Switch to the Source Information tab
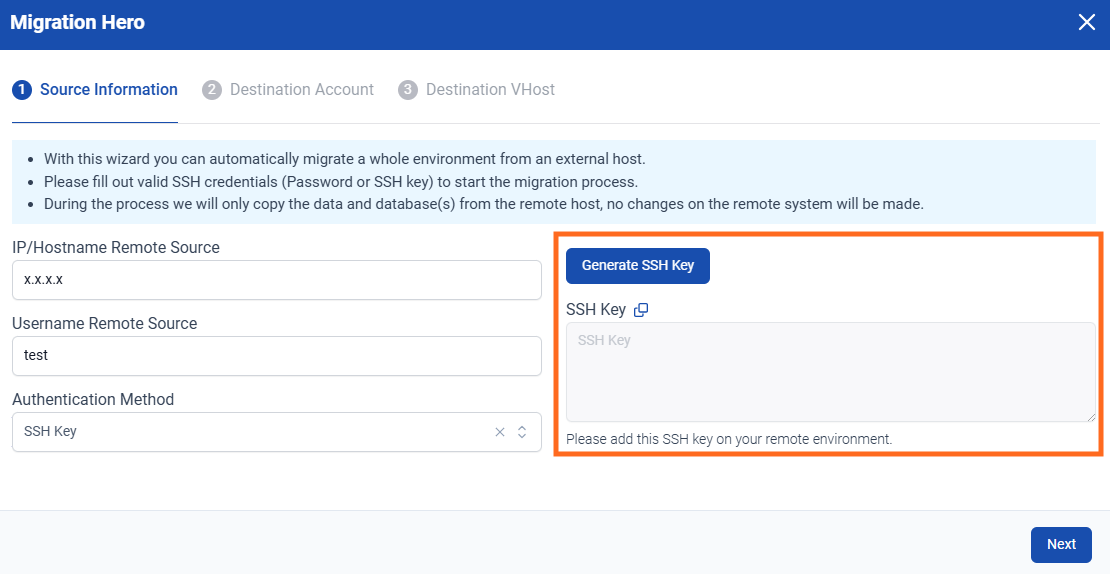1110x574 pixels. (x=108, y=90)
